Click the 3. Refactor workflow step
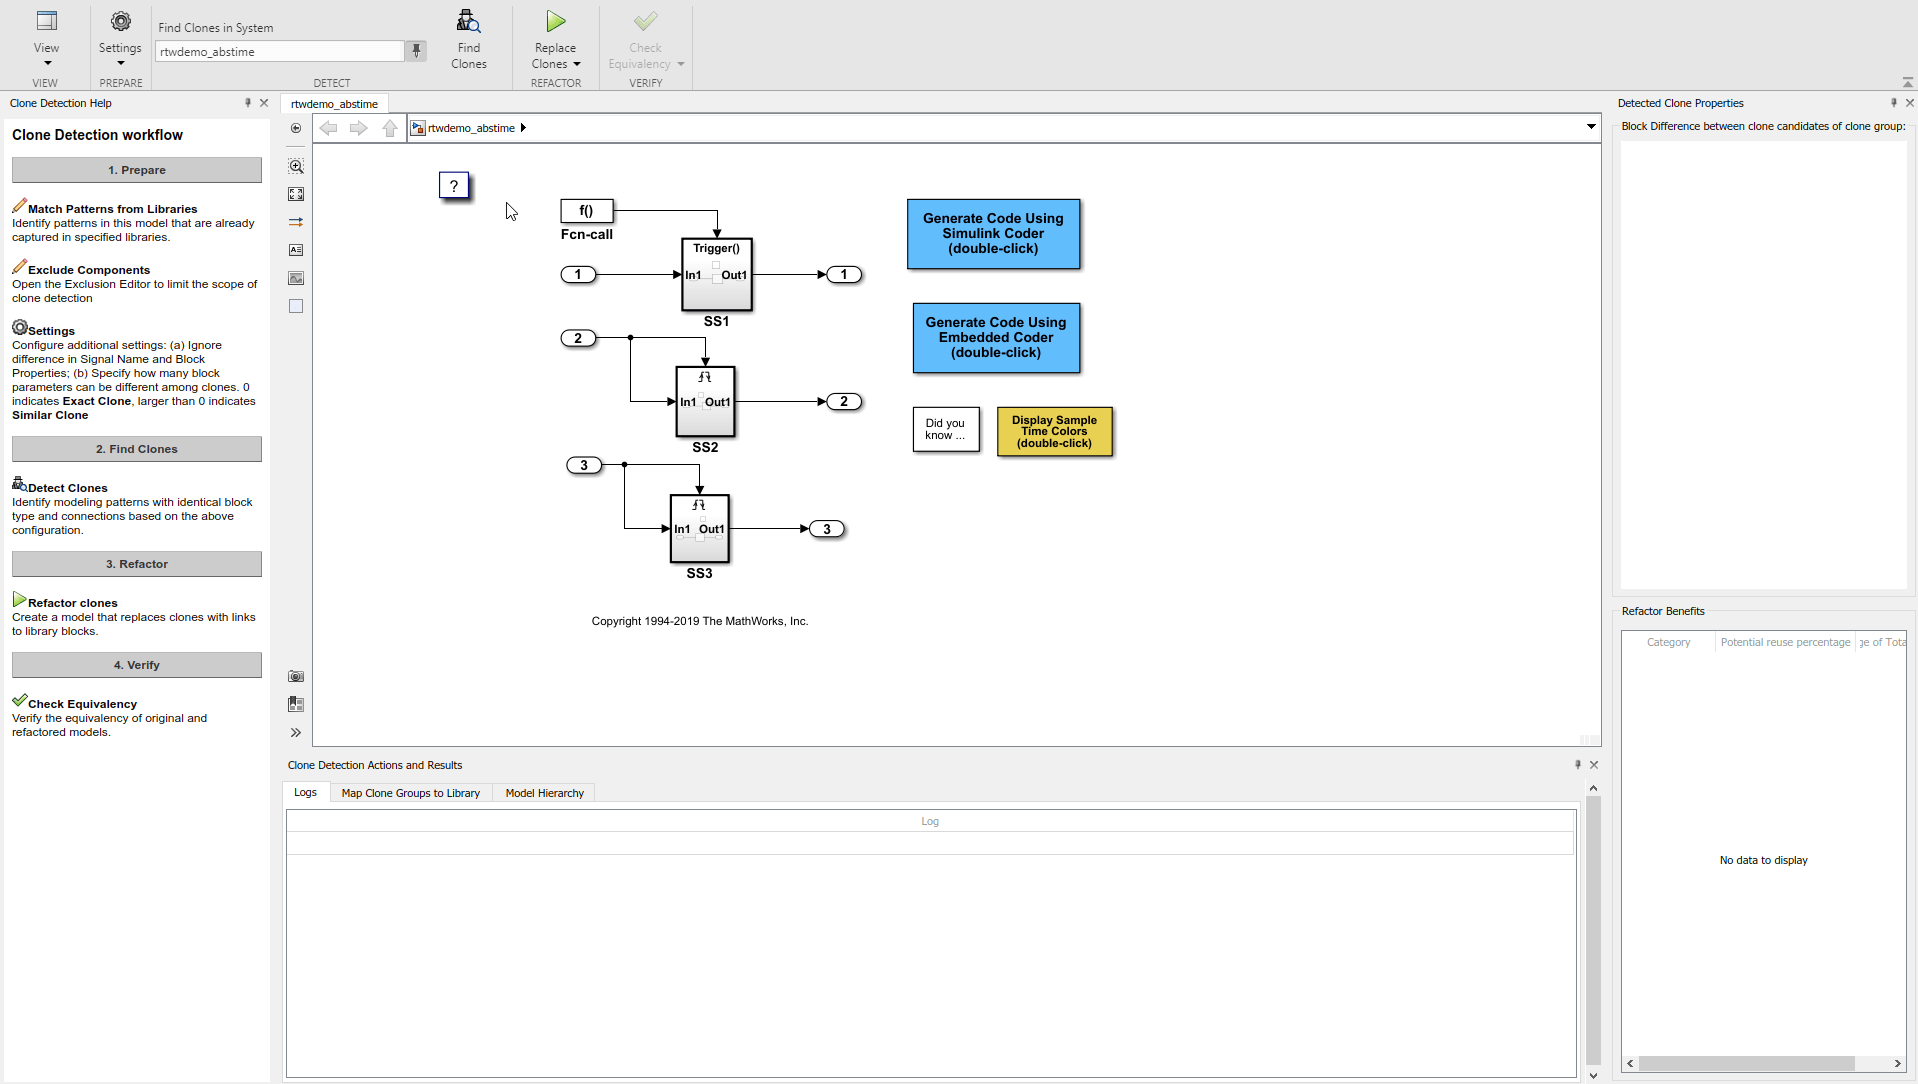 click(x=137, y=564)
